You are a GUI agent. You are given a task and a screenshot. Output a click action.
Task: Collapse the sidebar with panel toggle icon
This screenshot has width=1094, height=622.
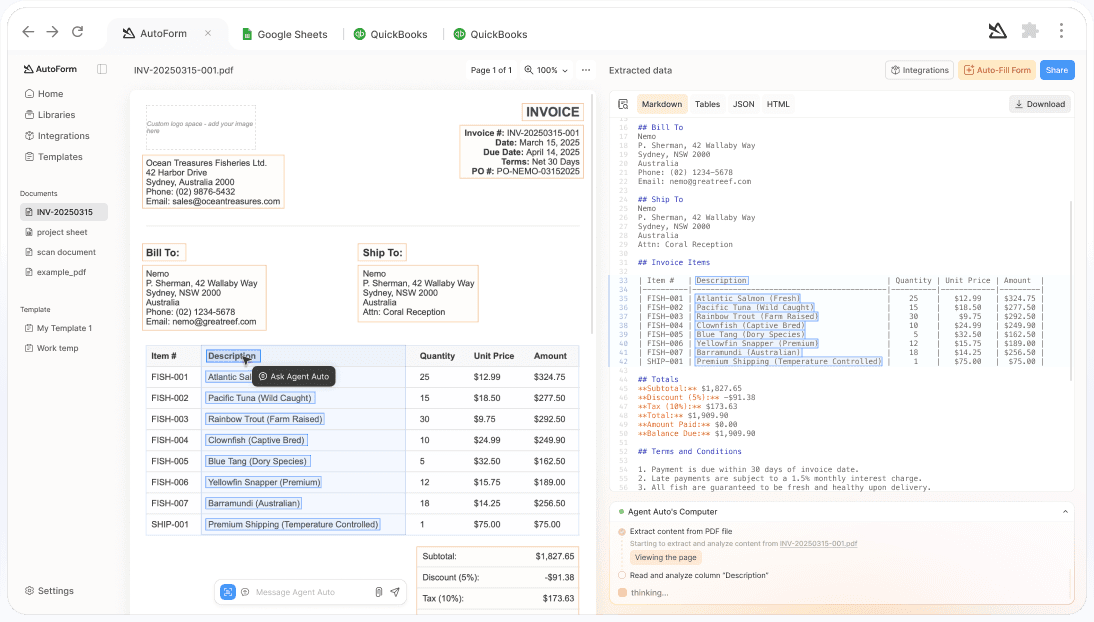point(102,69)
